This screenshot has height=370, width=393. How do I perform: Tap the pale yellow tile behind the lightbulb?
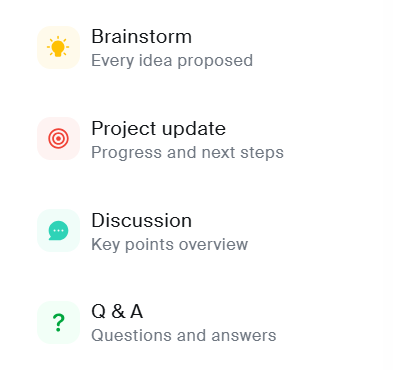tap(58, 48)
